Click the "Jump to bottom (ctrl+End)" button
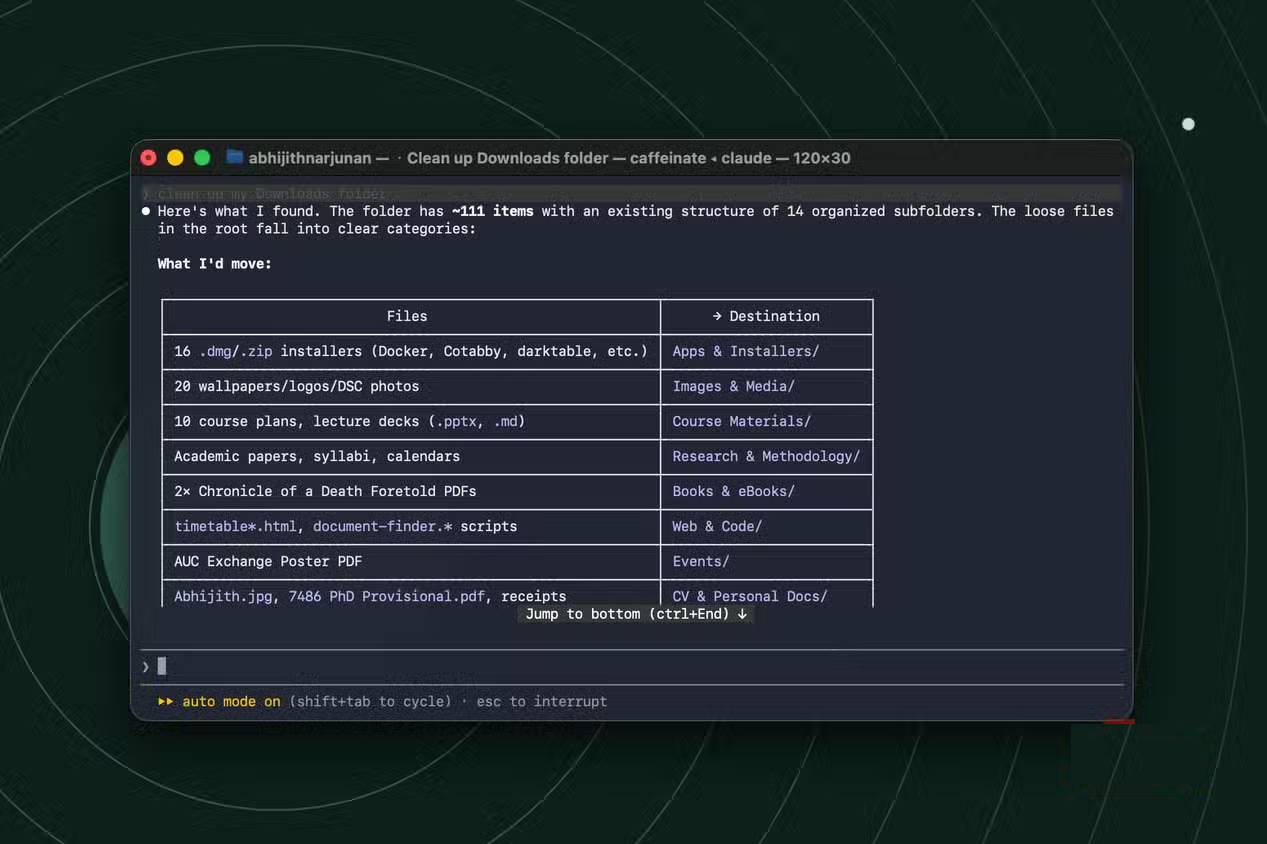 click(637, 614)
